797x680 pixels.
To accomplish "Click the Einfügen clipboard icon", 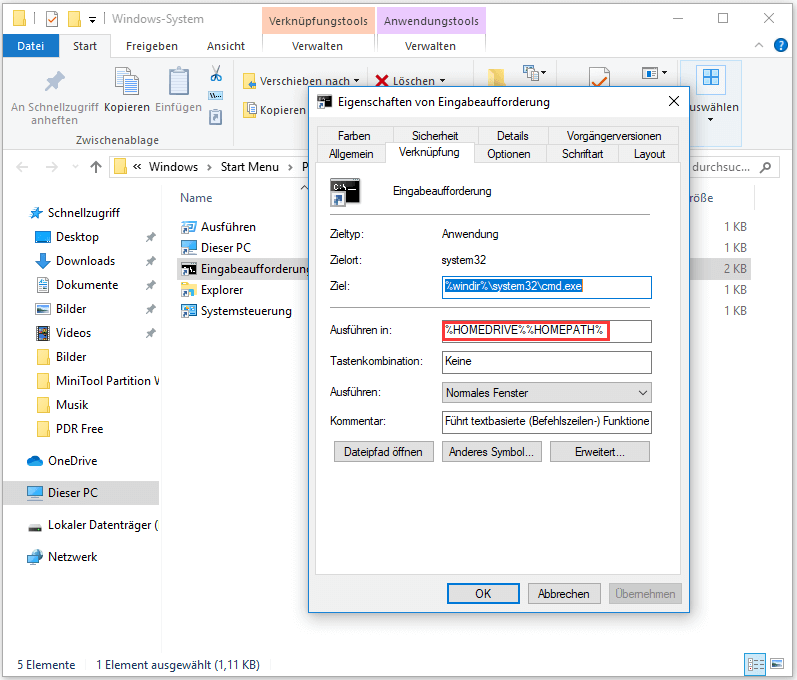I will (x=179, y=81).
